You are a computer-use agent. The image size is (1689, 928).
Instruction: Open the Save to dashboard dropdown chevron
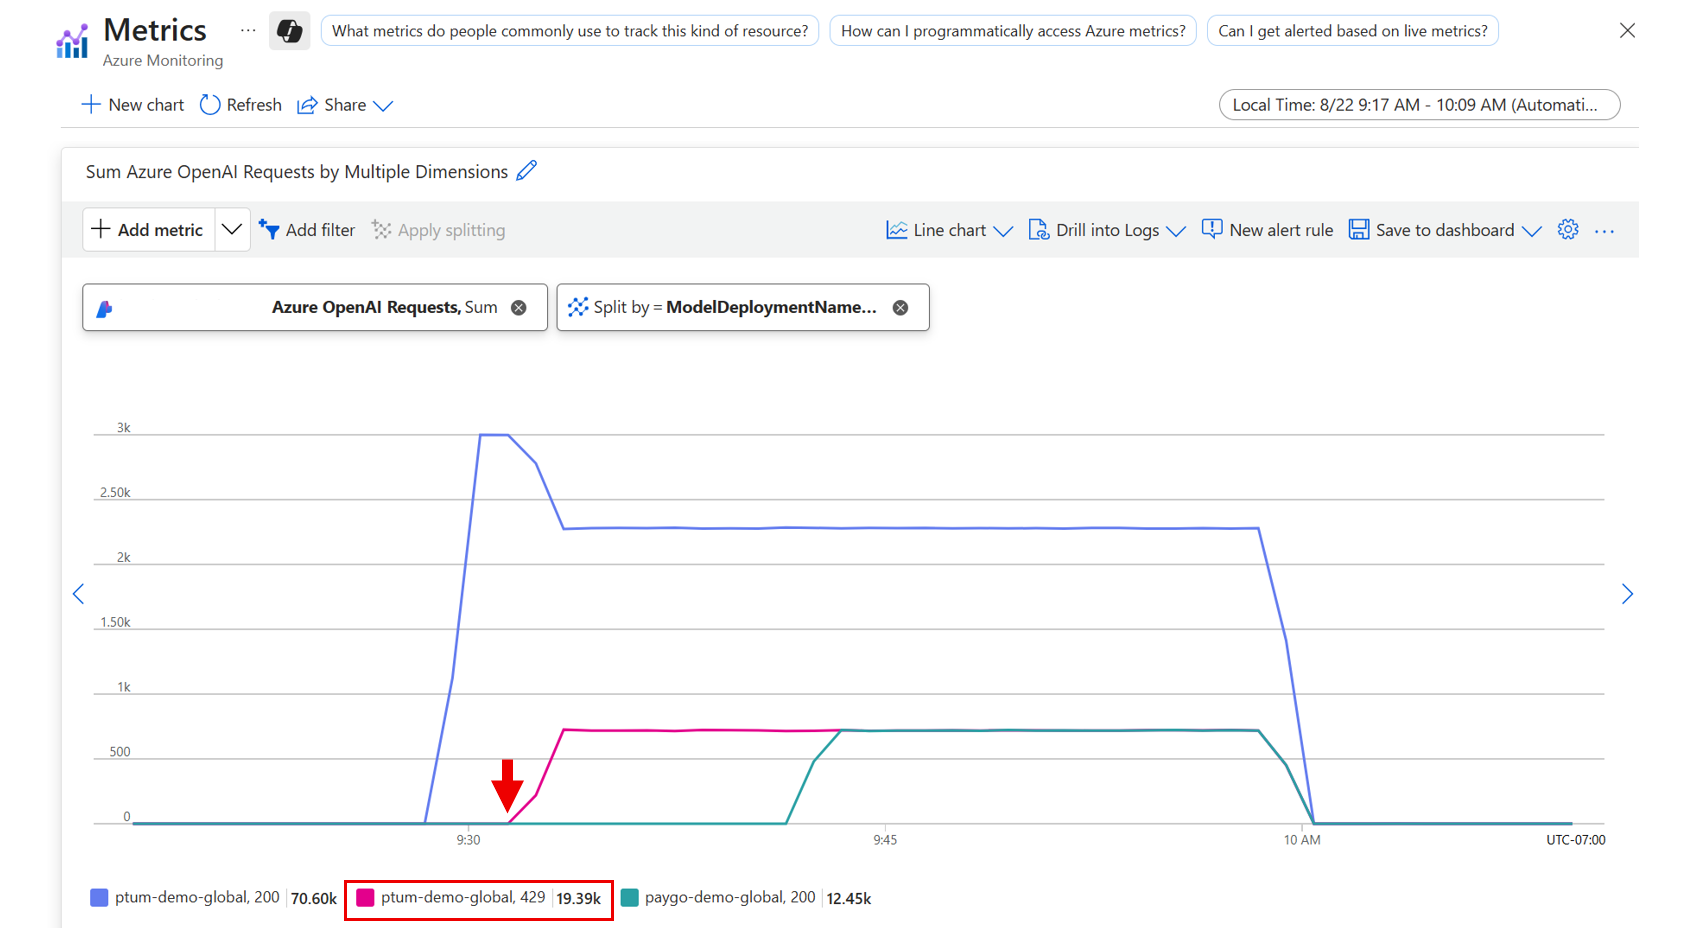click(1531, 231)
